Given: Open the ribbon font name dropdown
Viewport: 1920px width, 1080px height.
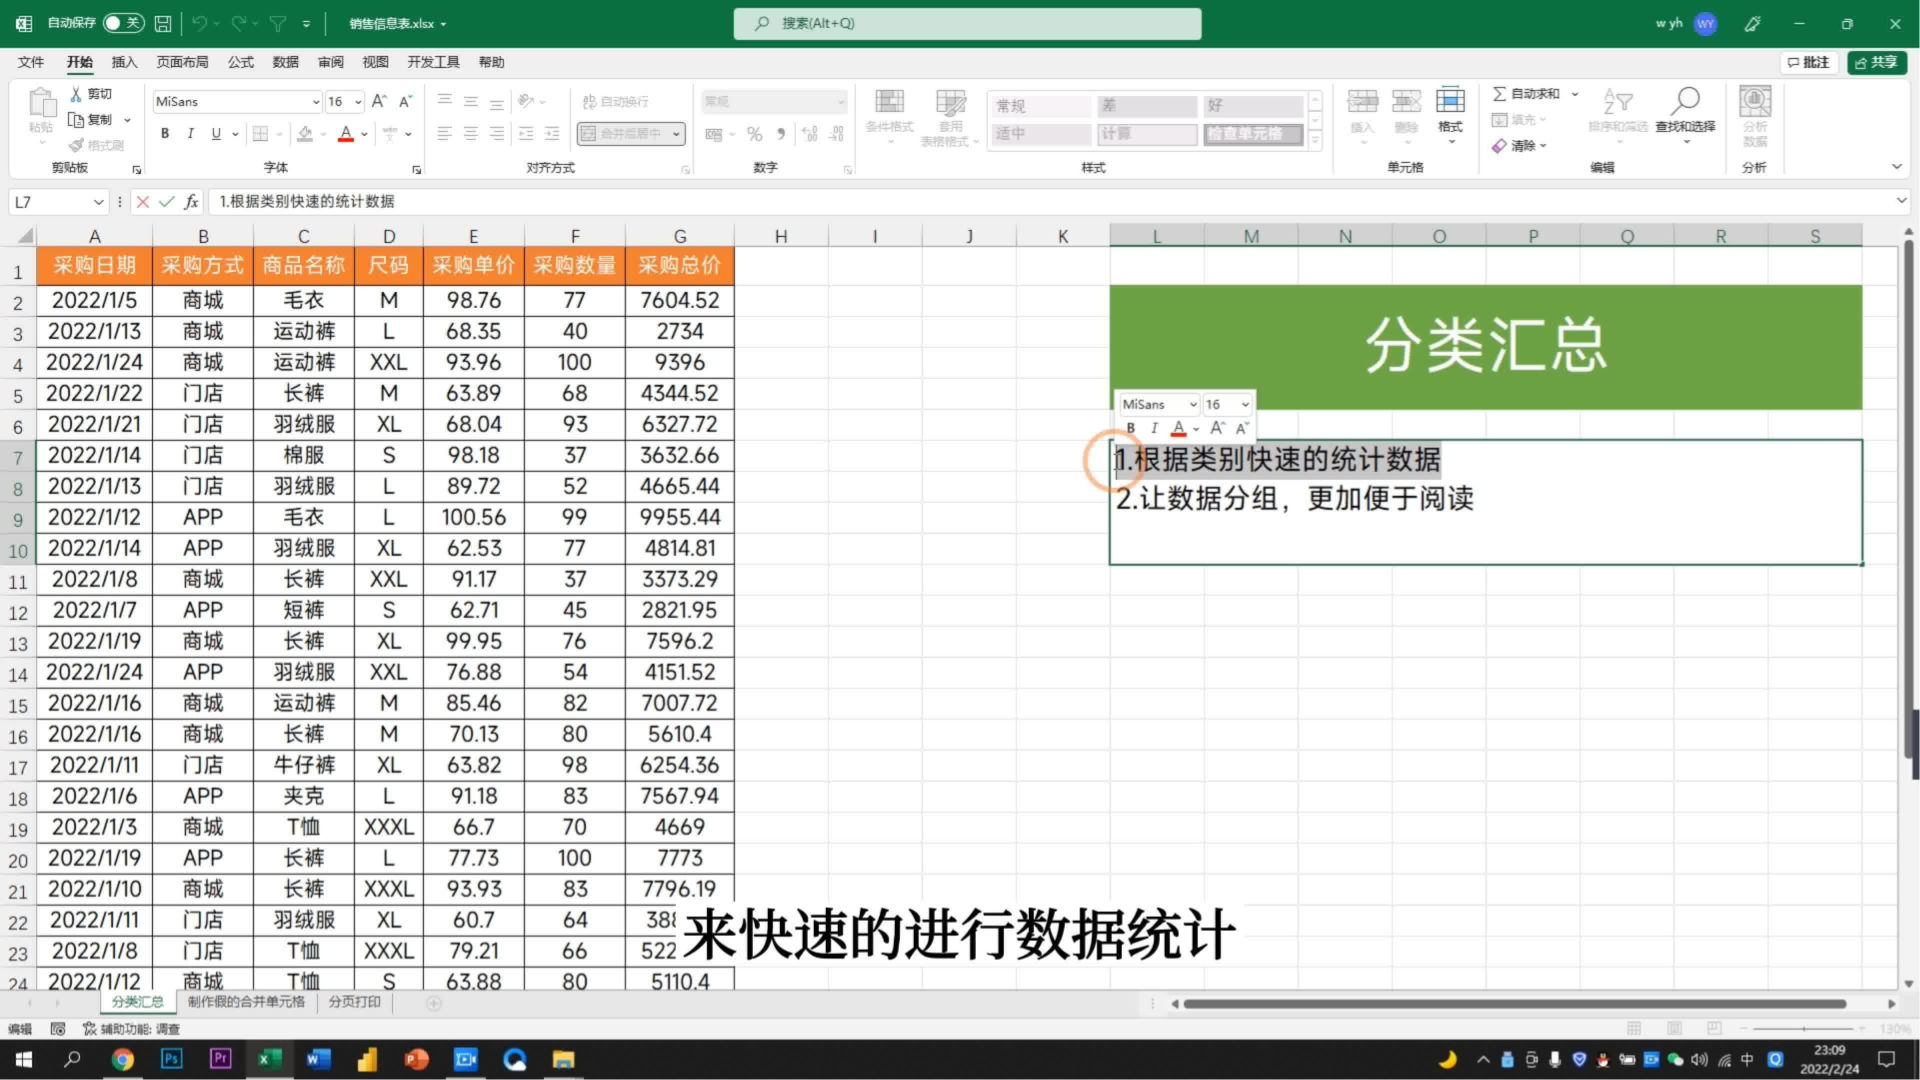Looking at the screenshot, I should tap(316, 102).
